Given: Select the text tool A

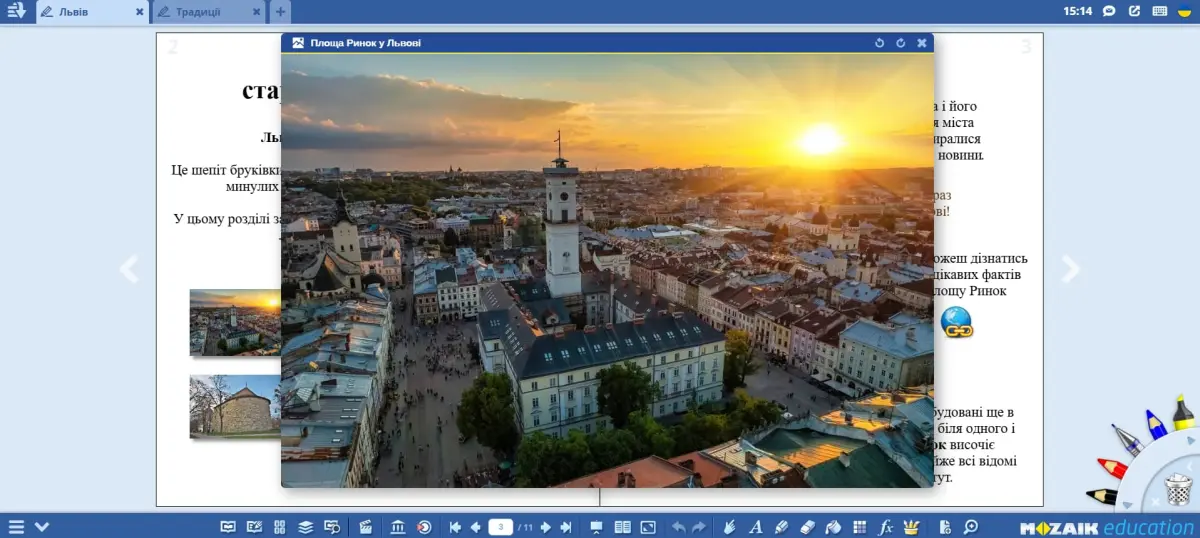Looking at the screenshot, I should point(756,526).
